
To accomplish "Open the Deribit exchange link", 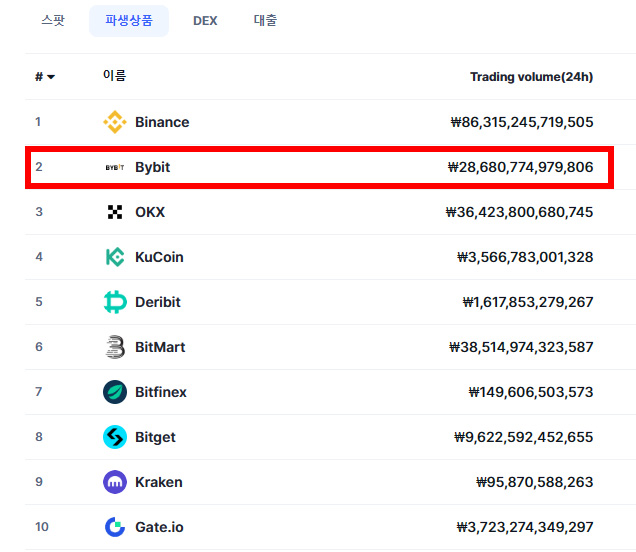I will 158,302.
